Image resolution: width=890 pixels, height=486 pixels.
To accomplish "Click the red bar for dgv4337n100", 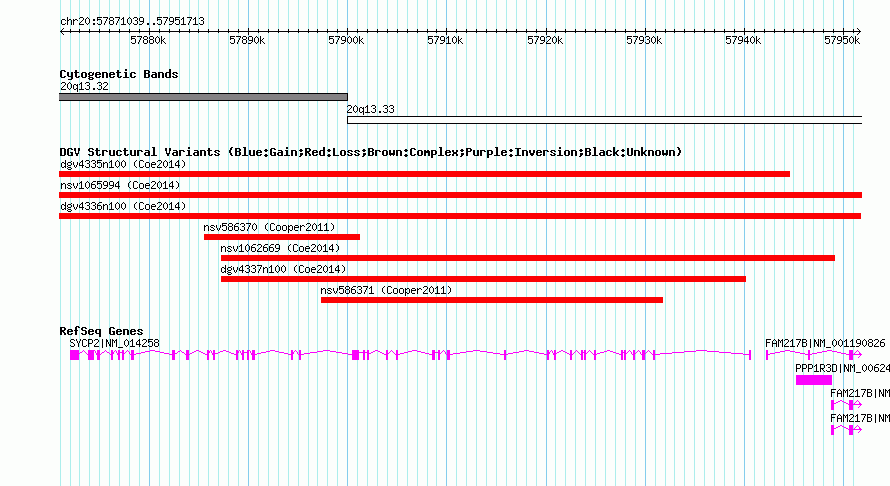I will pyautogui.click(x=483, y=279).
